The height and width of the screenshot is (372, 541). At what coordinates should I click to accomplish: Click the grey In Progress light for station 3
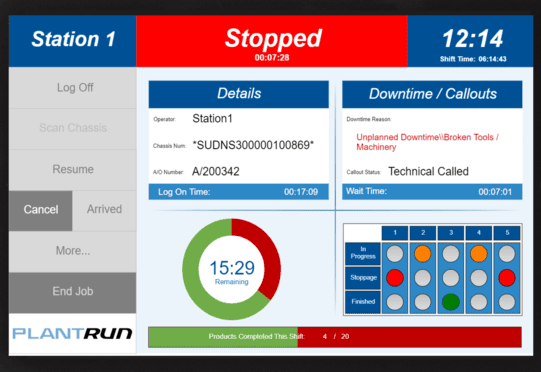(451, 254)
